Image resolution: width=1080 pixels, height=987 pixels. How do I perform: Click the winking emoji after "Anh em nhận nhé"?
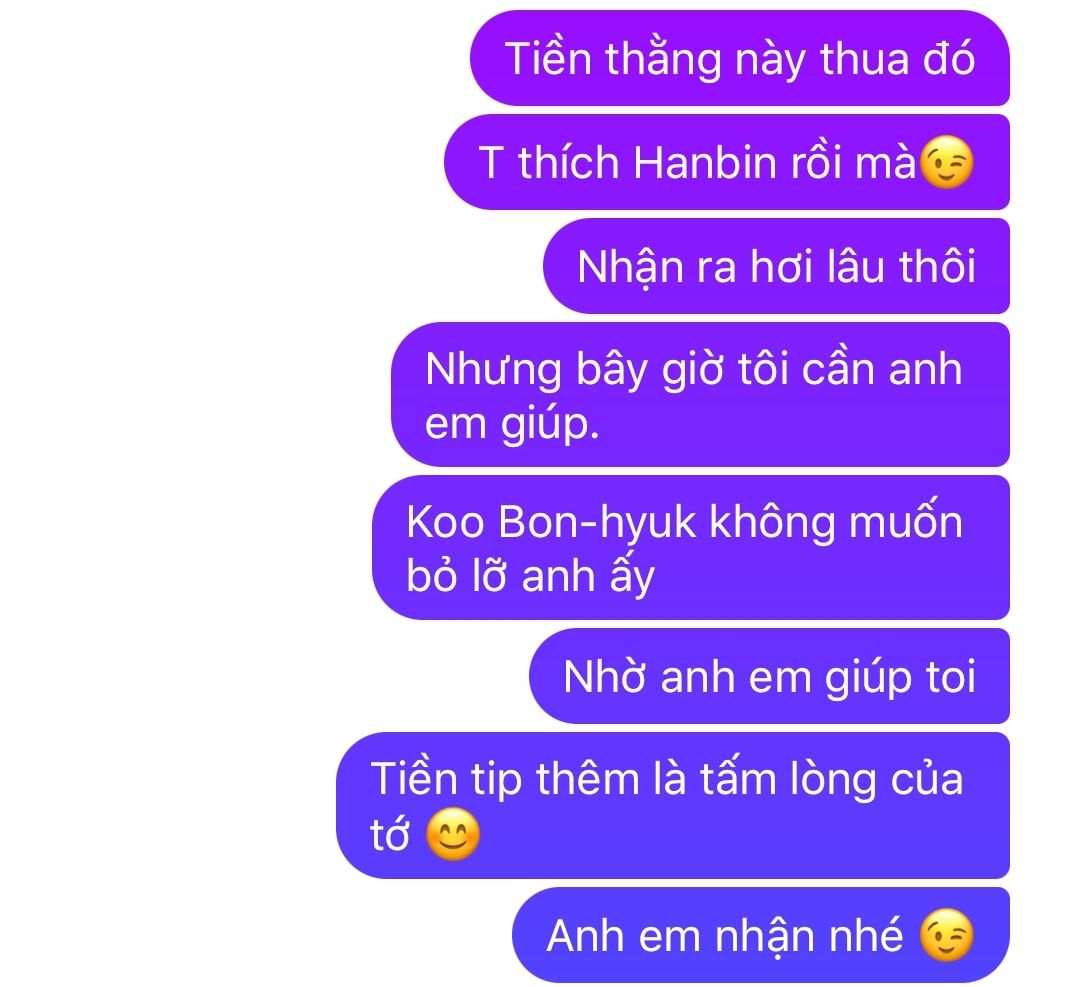pos(947,935)
